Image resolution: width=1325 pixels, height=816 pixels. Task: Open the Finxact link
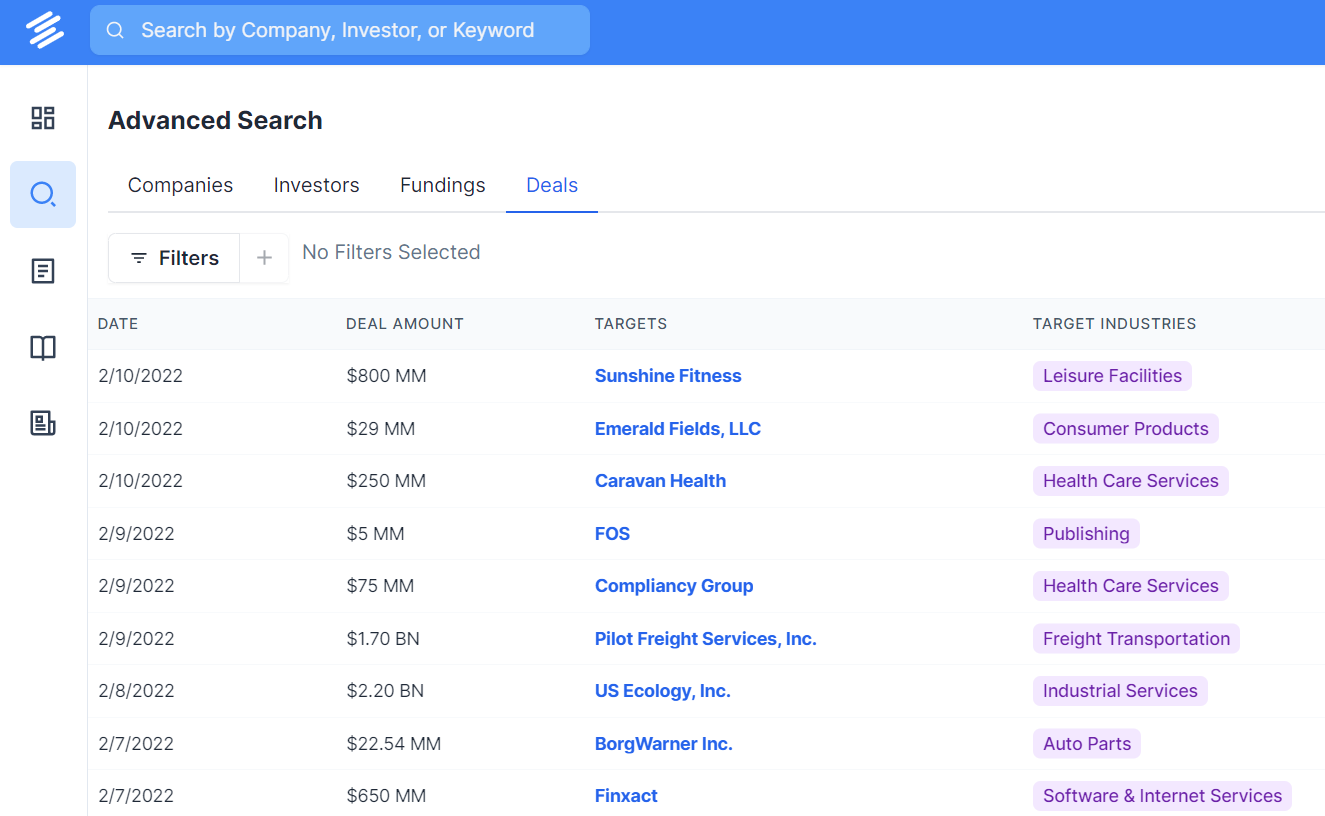(626, 796)
